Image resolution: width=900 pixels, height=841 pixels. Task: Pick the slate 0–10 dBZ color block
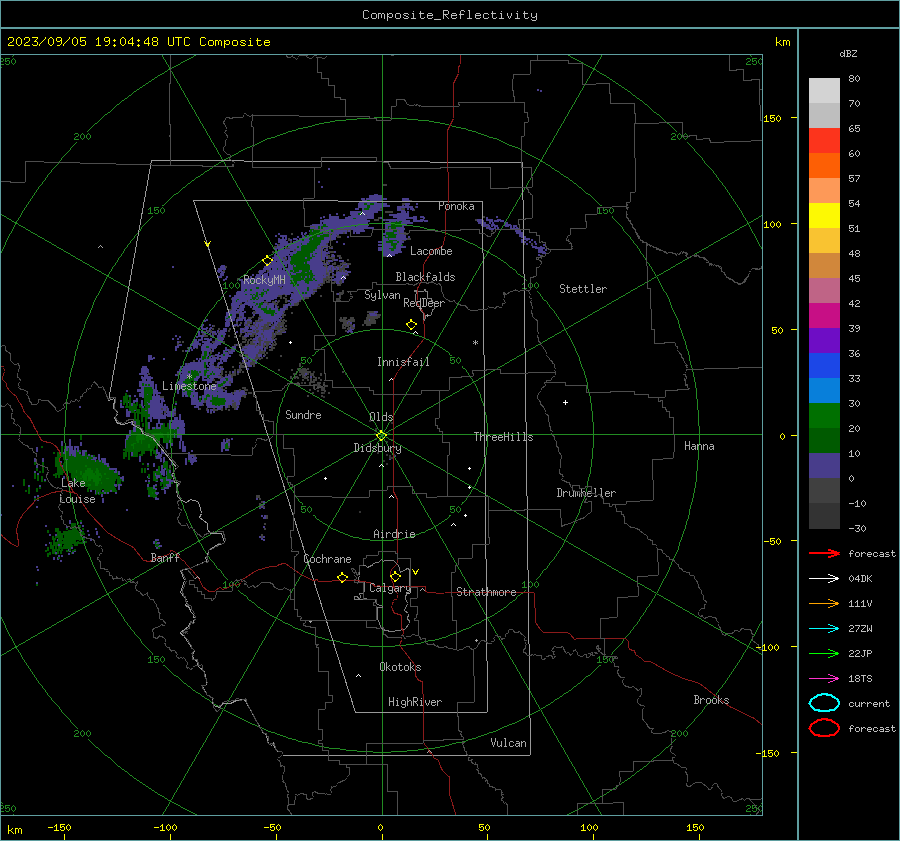[824, 466]
